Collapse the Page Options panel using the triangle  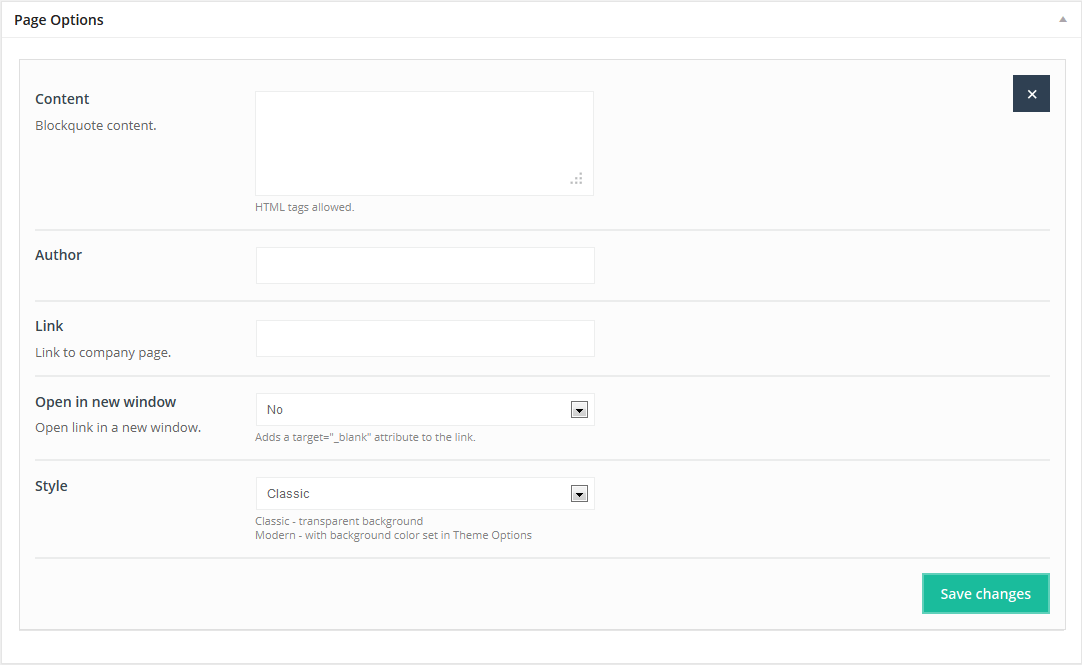(1063, 20)
